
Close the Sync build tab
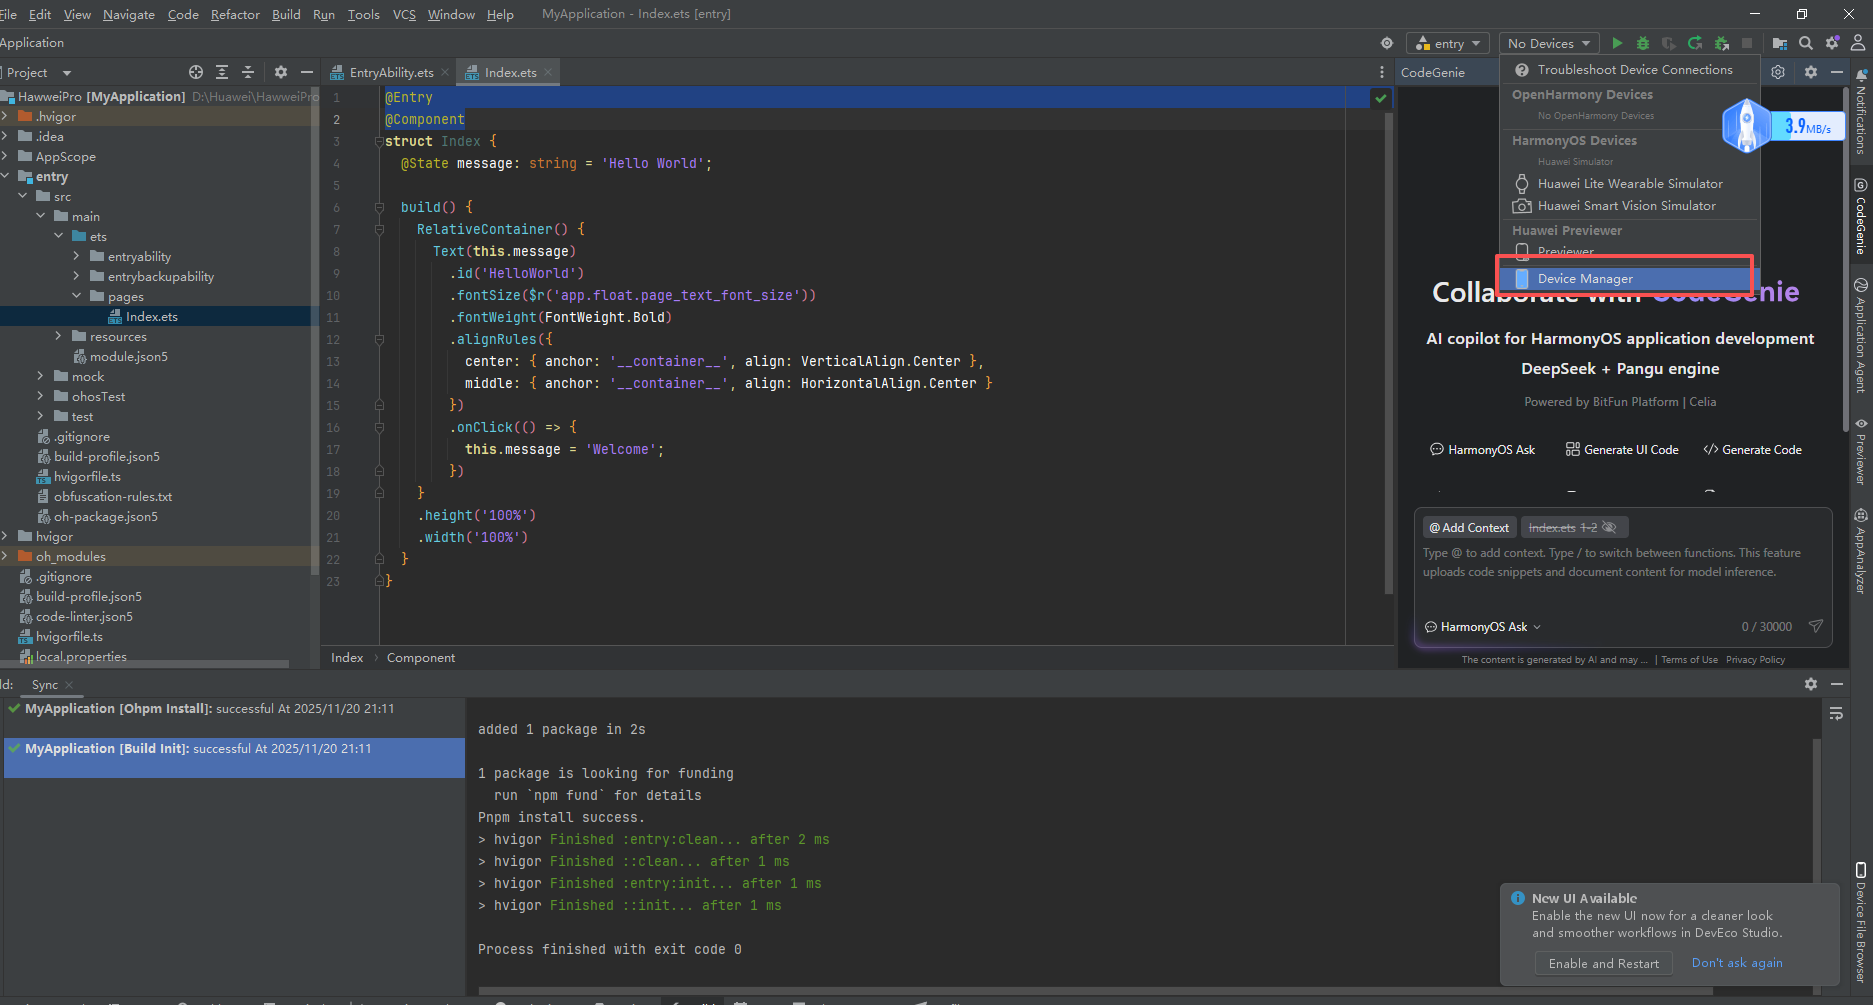tap(69, 685)
